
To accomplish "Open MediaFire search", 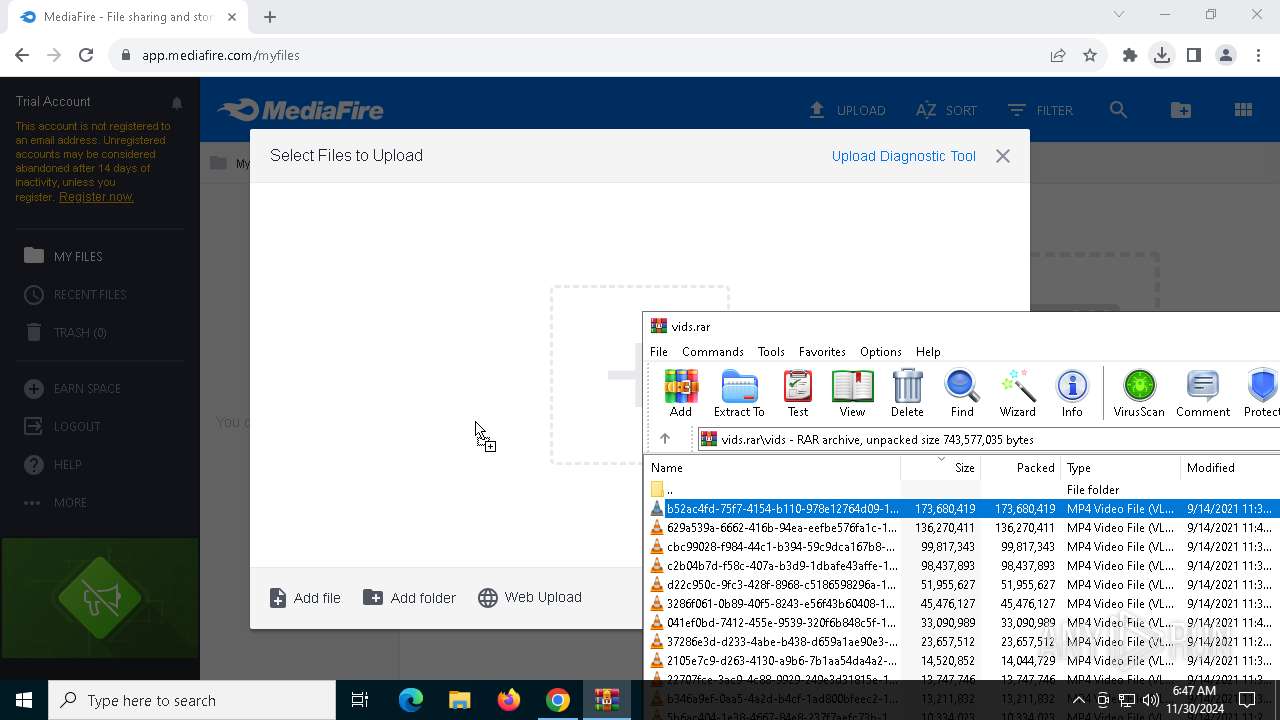I will 1118,110.
